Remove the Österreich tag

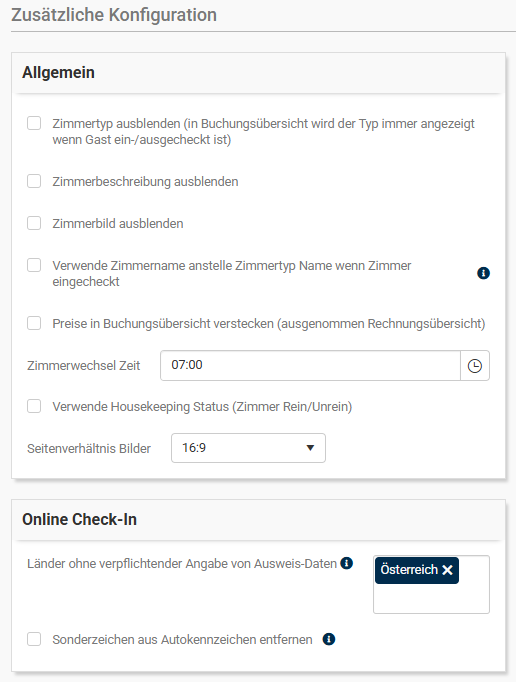click(x=447, y=570)
